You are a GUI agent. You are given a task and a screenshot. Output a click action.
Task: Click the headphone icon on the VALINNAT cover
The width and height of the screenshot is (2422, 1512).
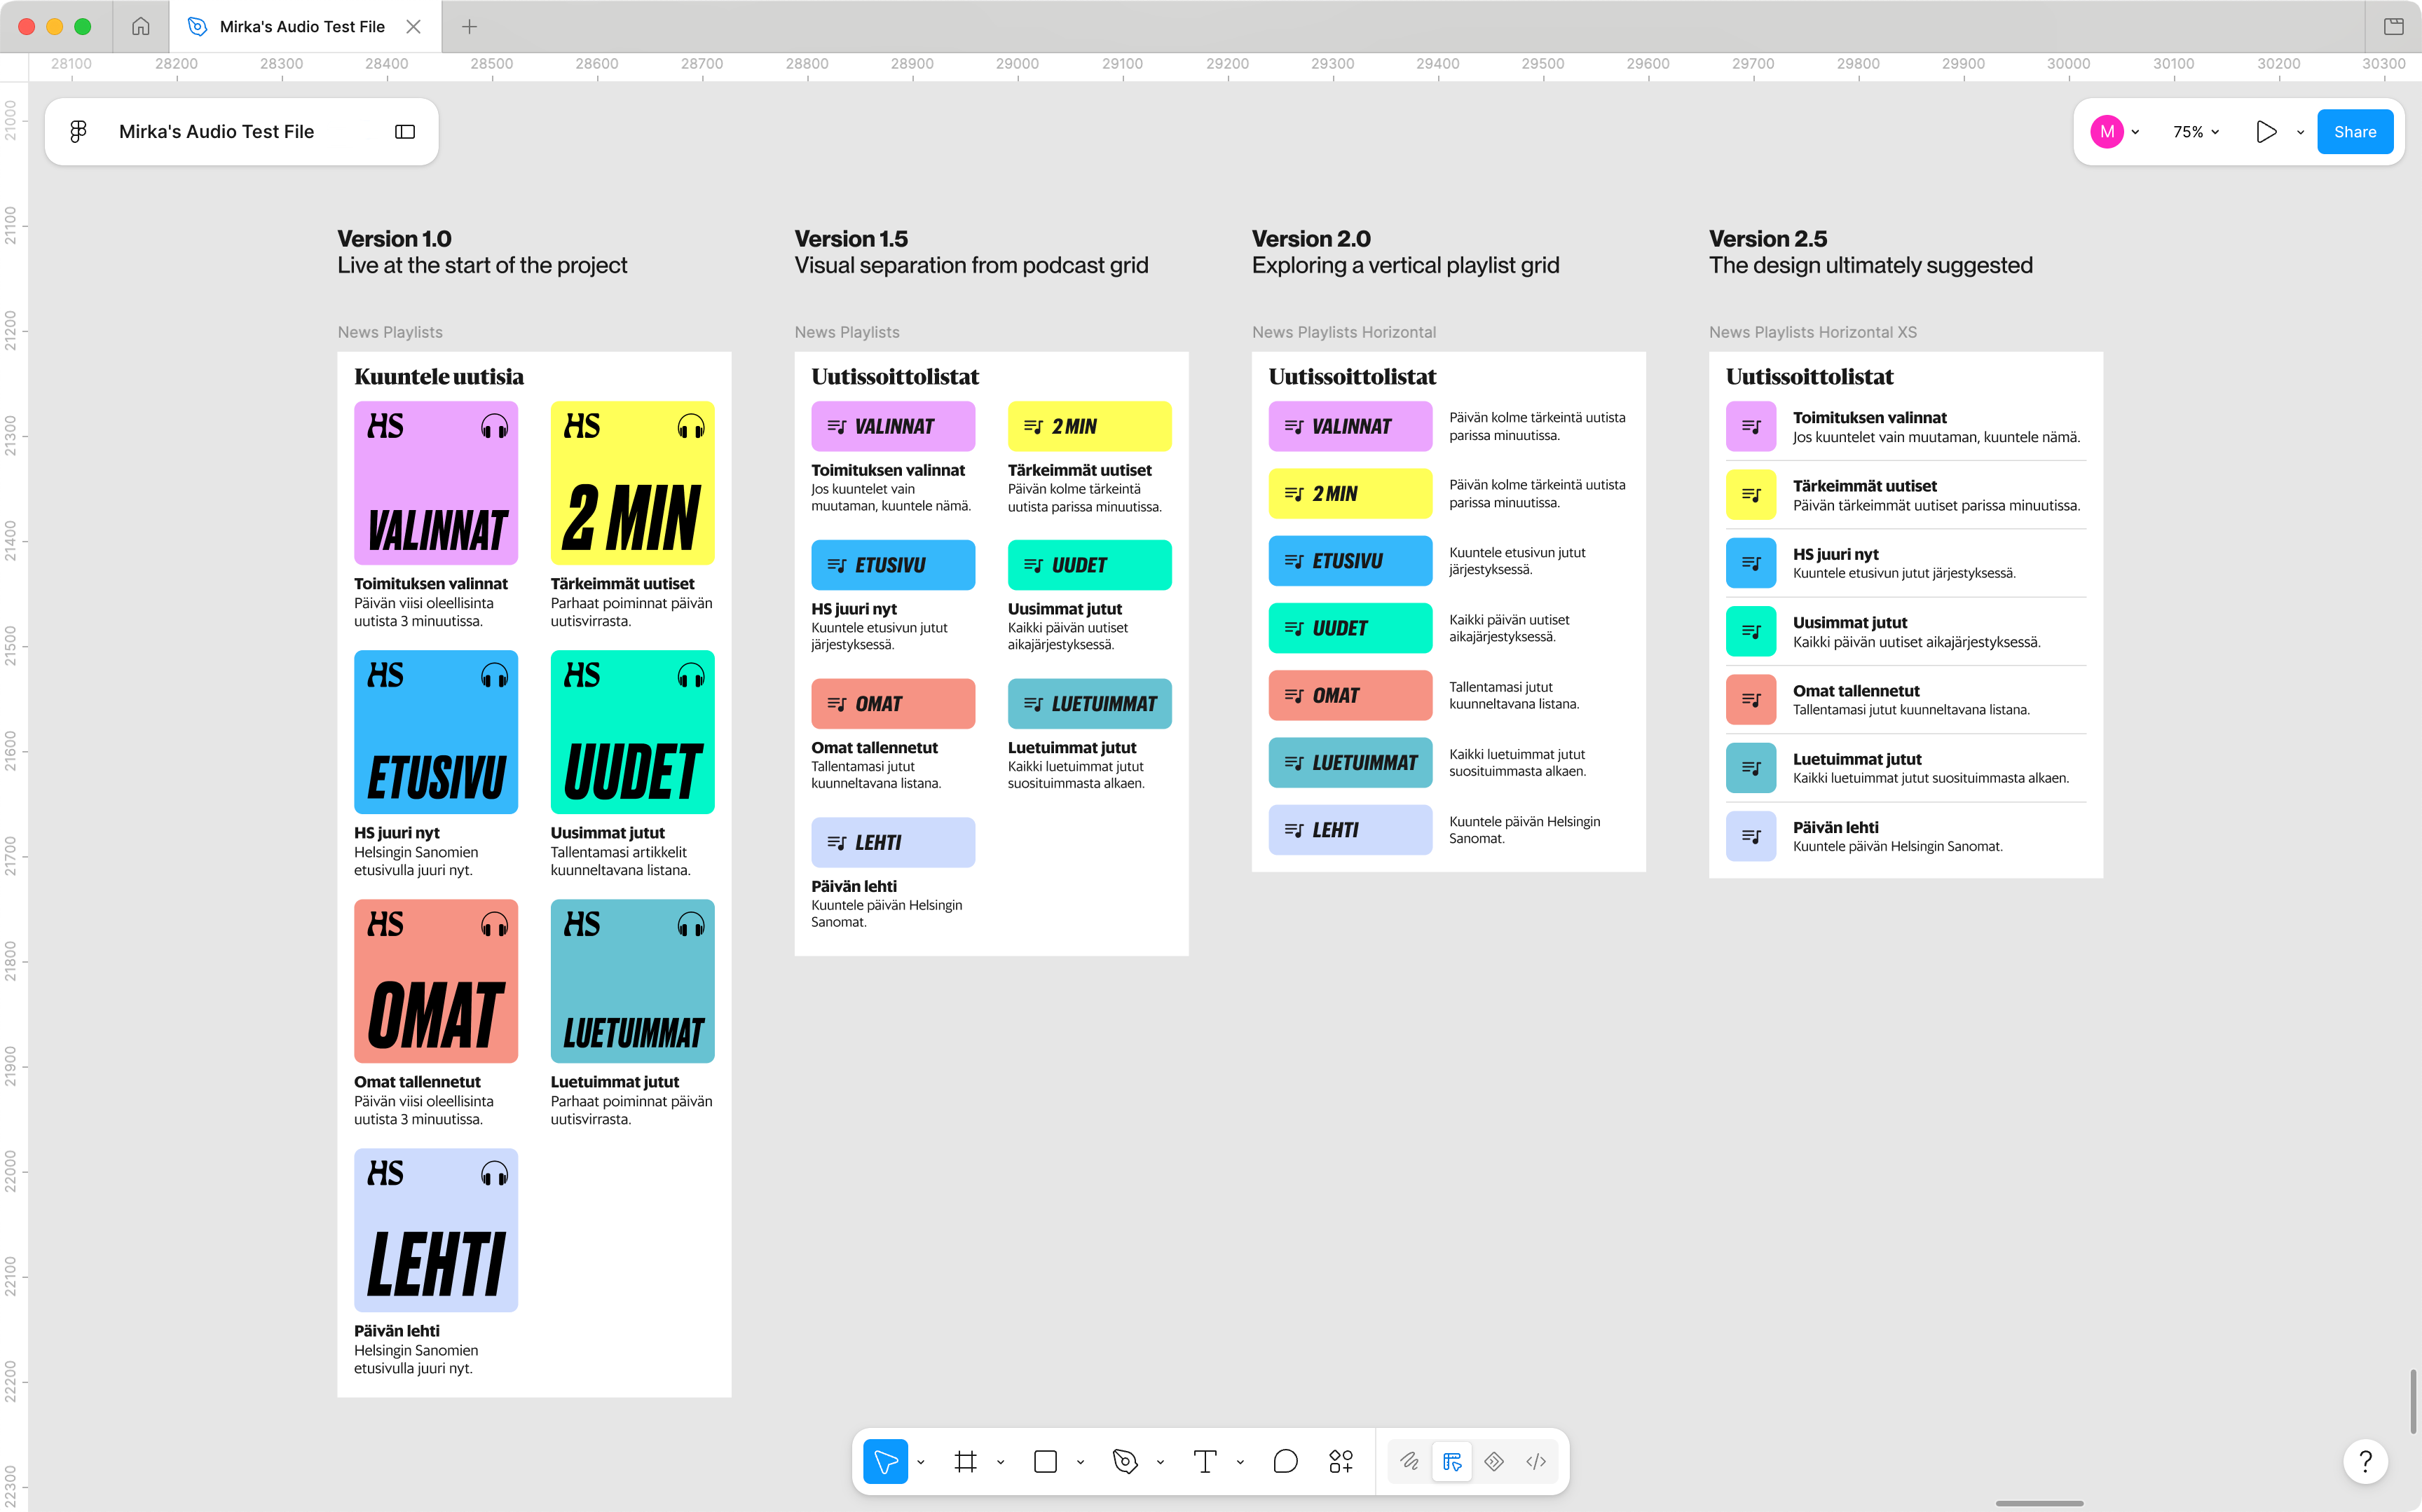[494, 427]
